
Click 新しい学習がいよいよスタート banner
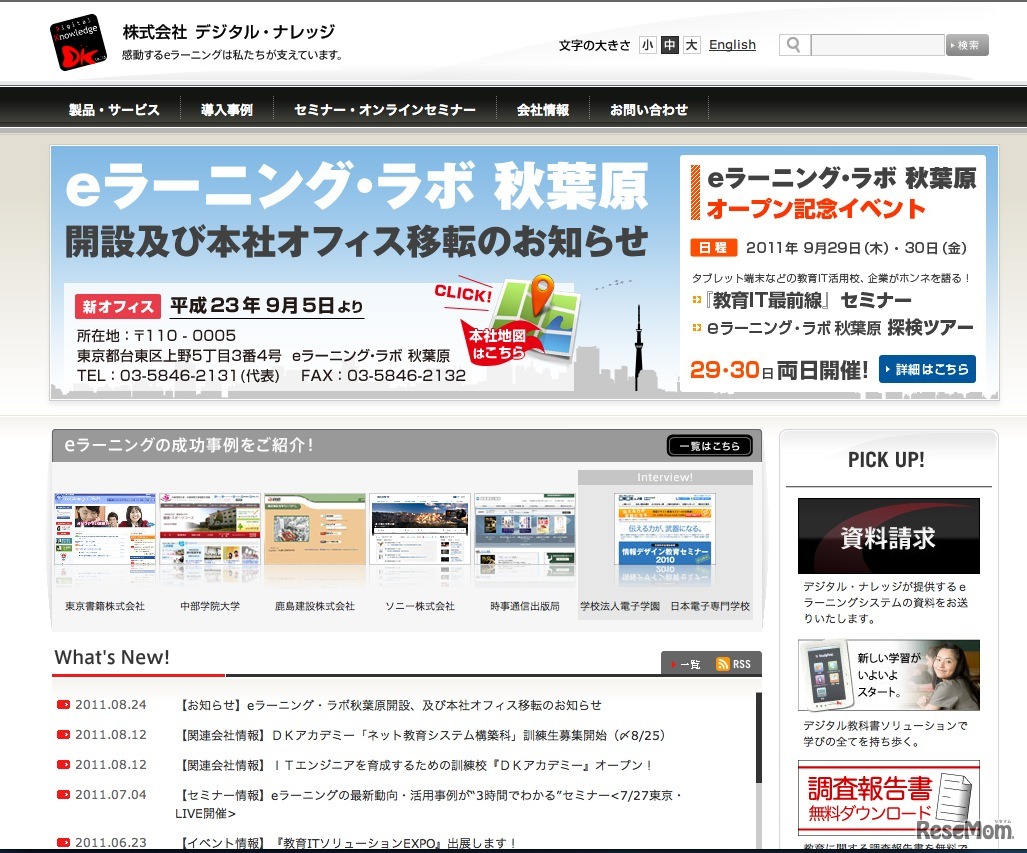pos(889,675)
